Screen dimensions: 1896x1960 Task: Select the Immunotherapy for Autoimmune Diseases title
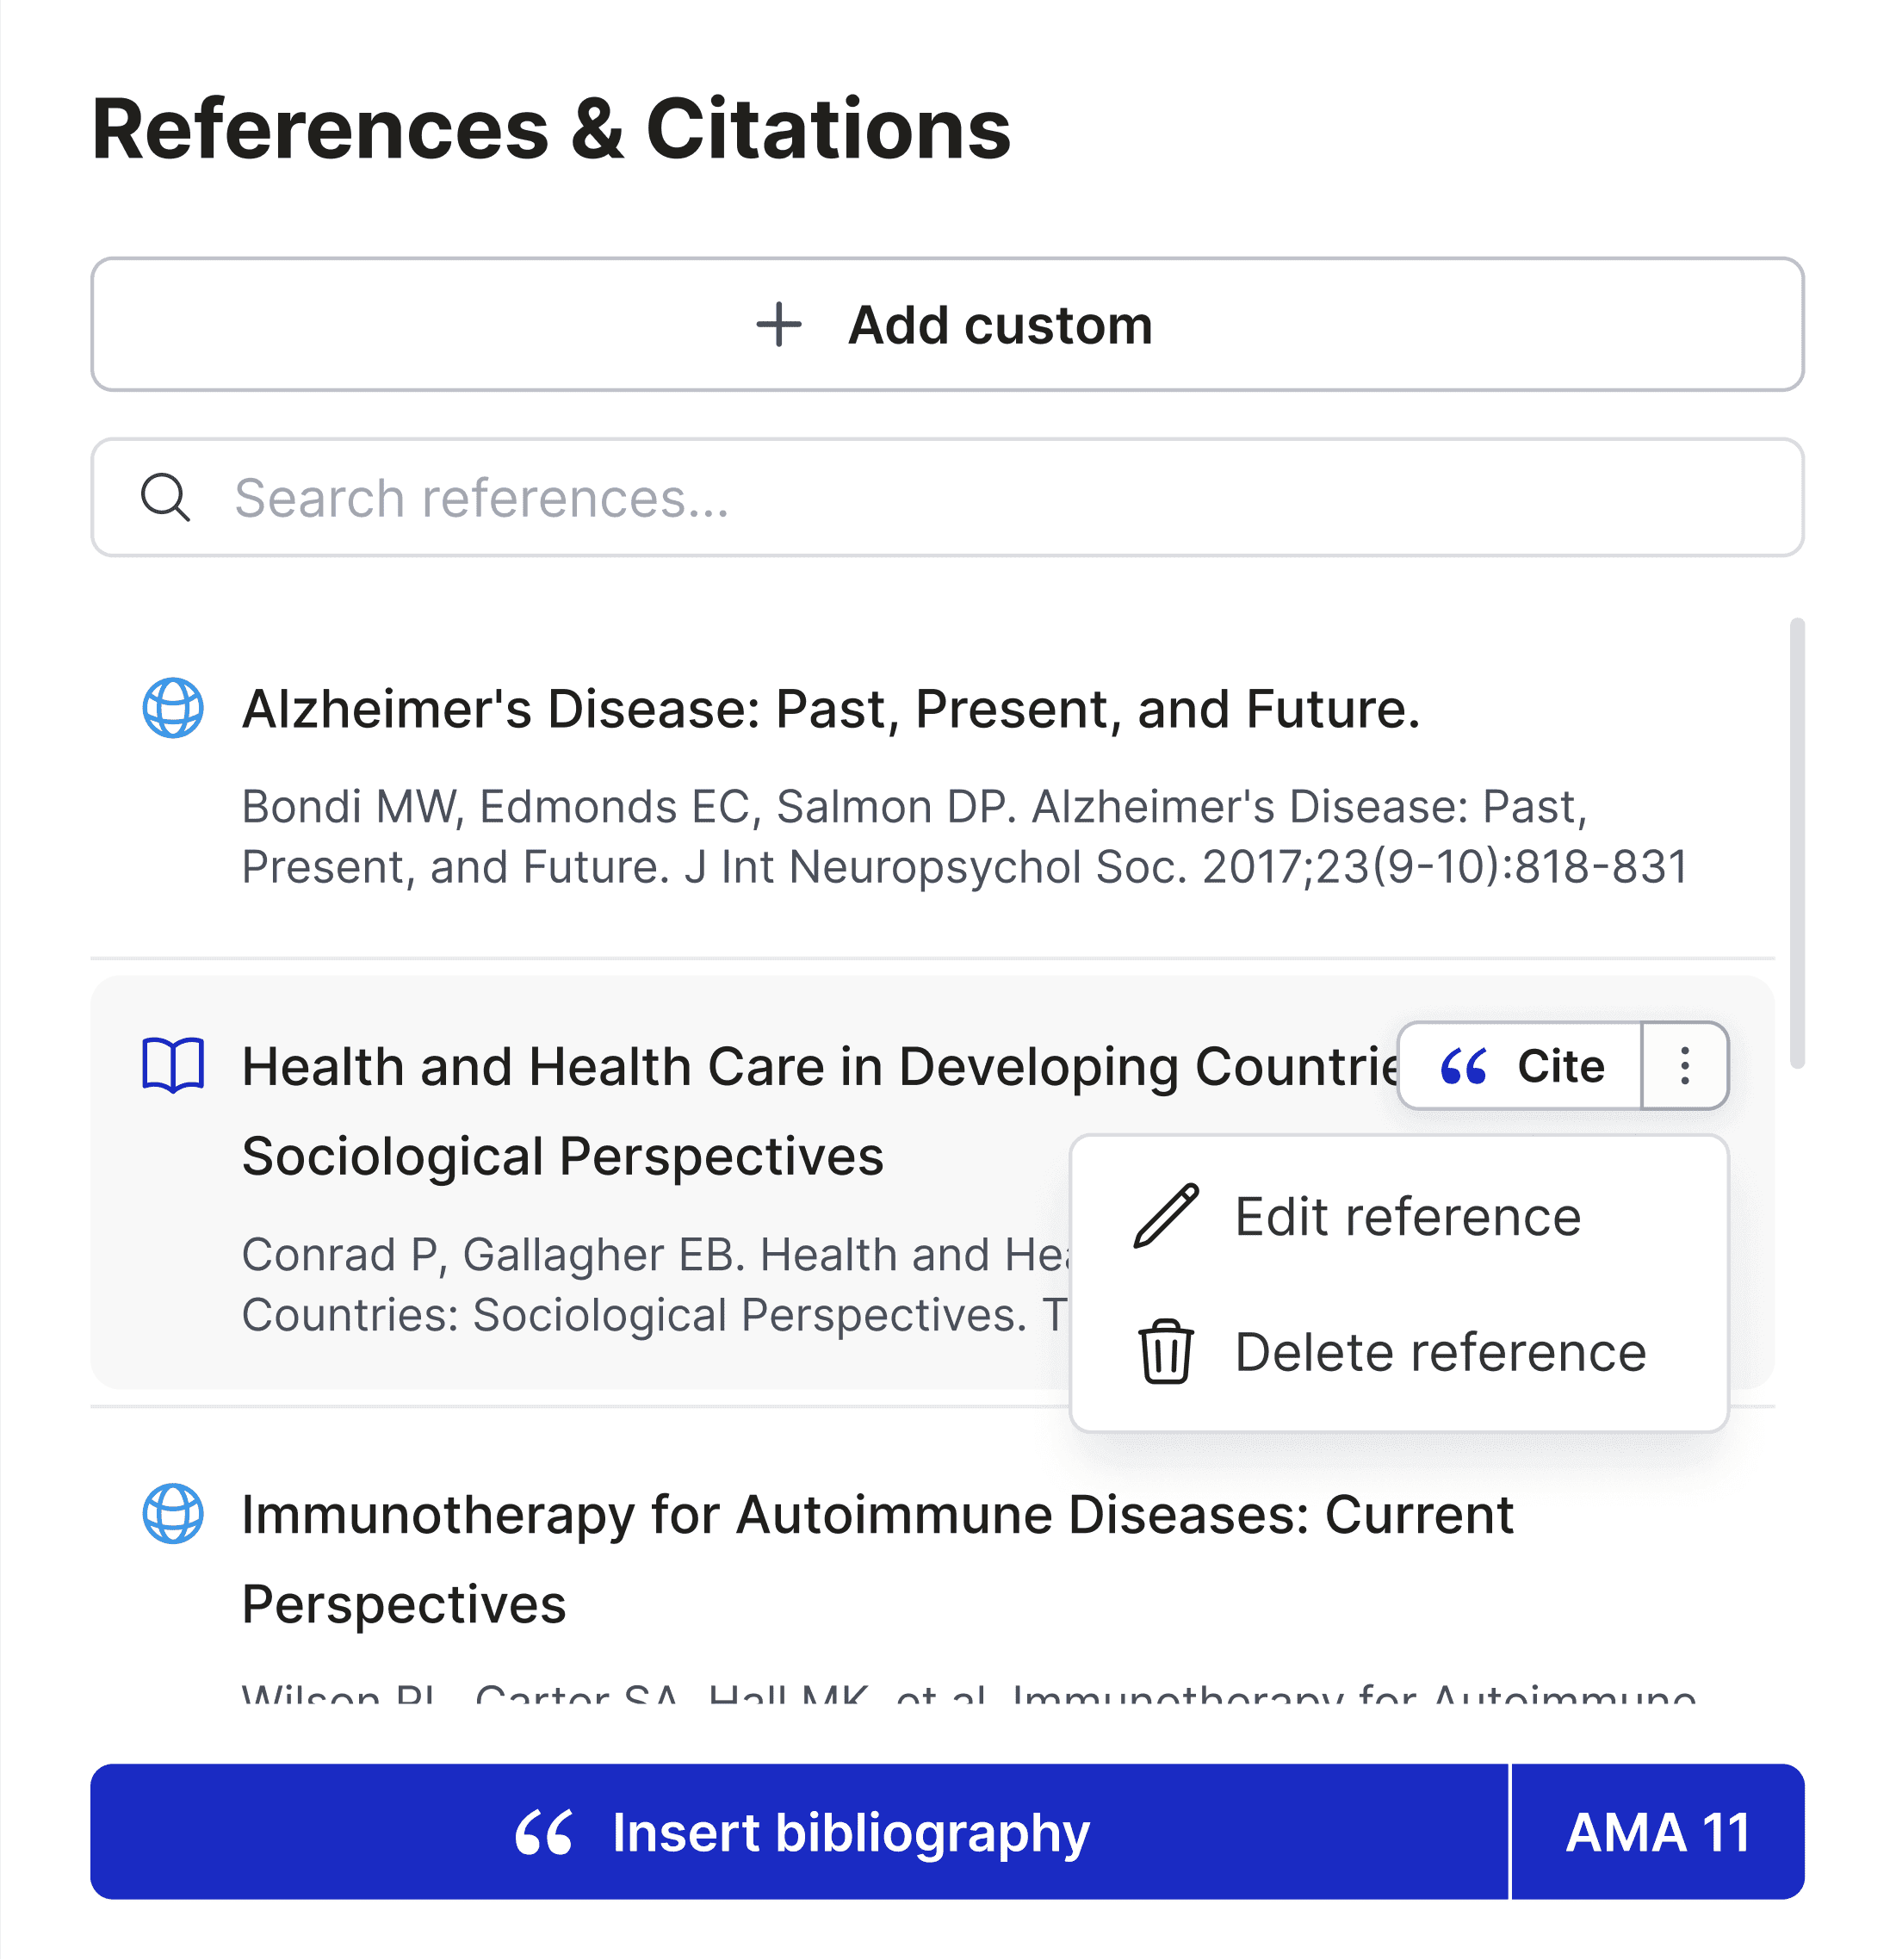(x=877, y=1558)
